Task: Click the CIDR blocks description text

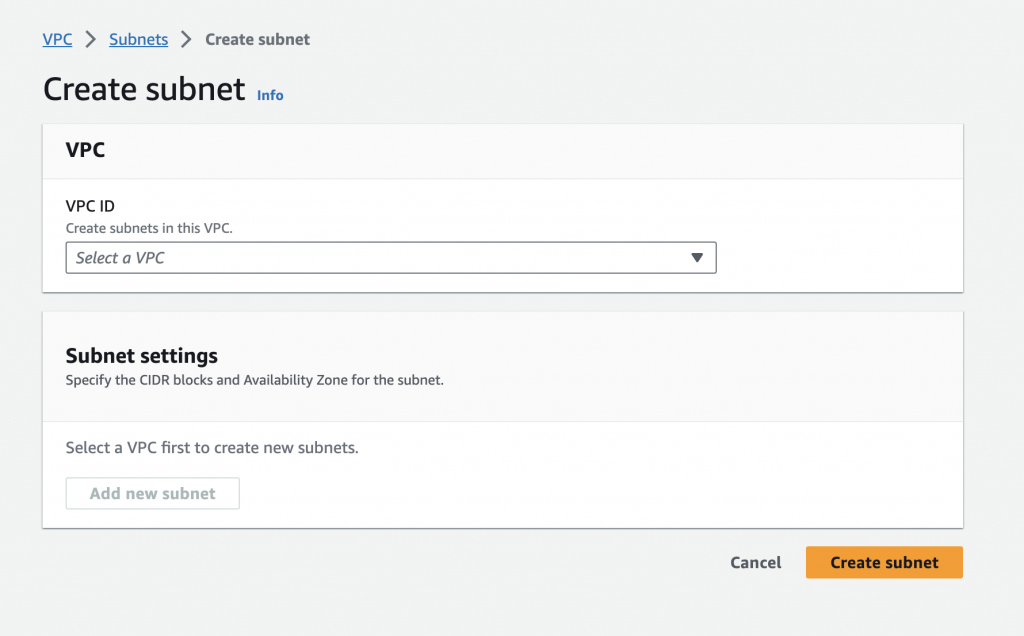Action: (254, 380)
